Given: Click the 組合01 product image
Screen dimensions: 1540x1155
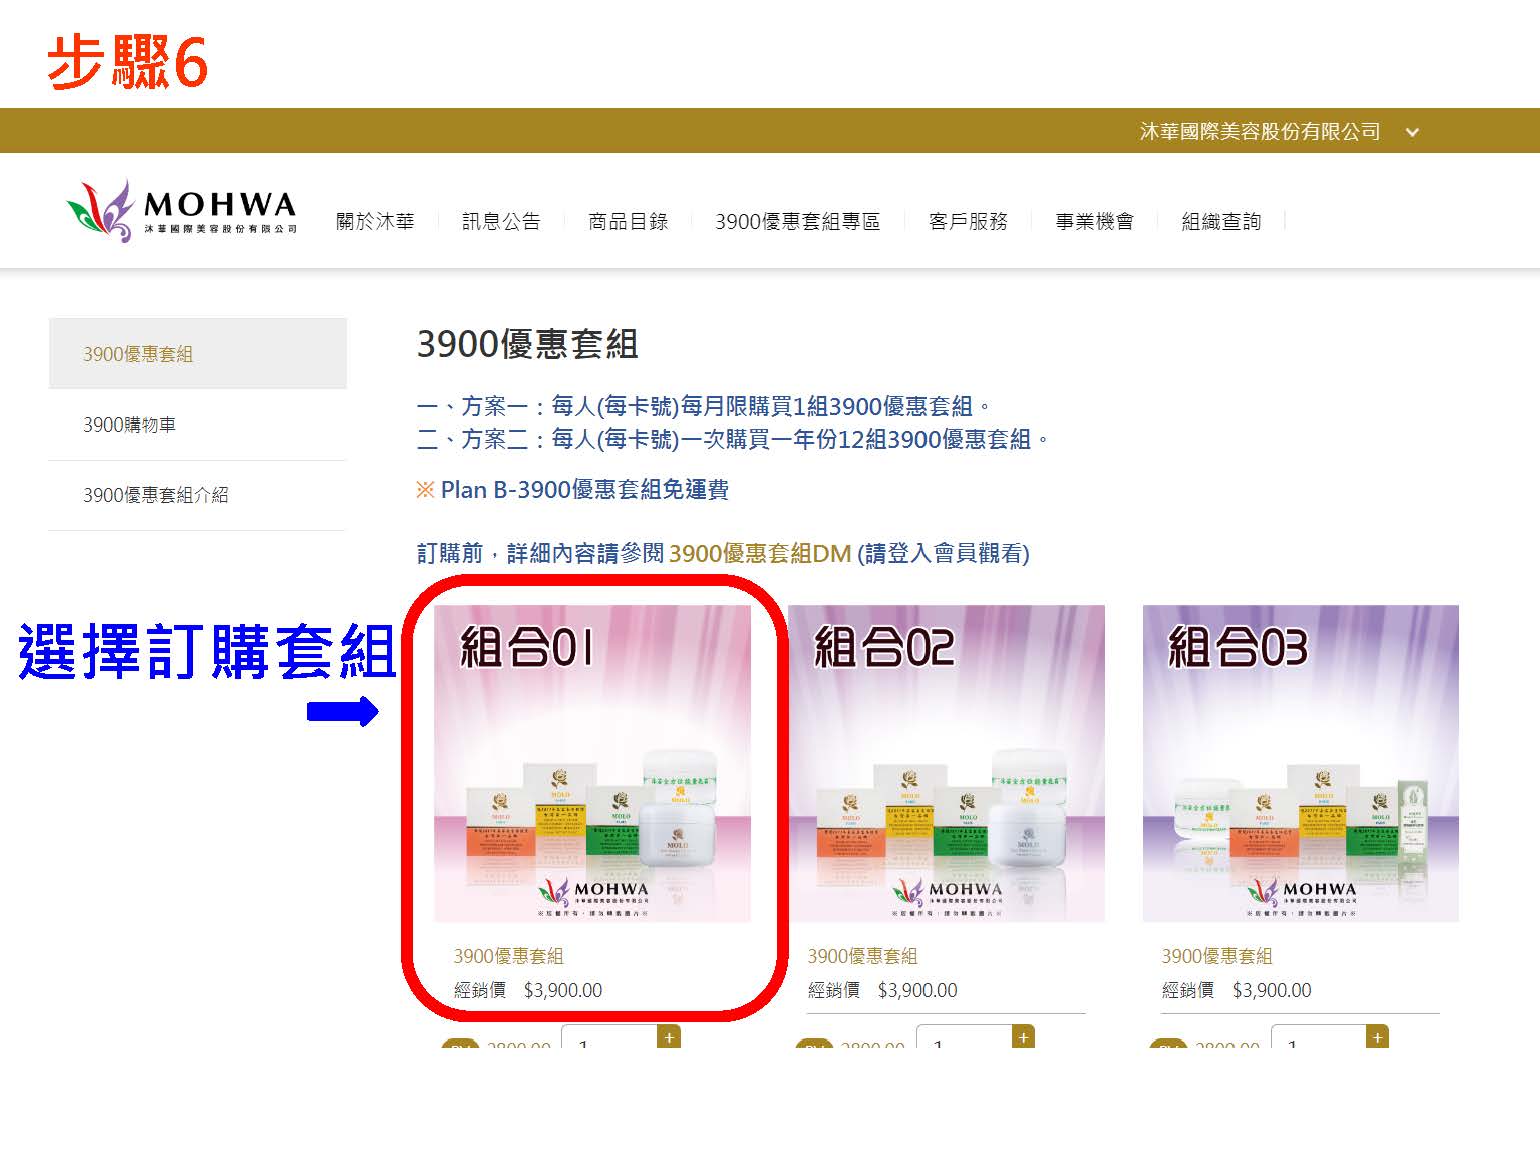Looking at the screenshot, I should (x=592, y=763).
